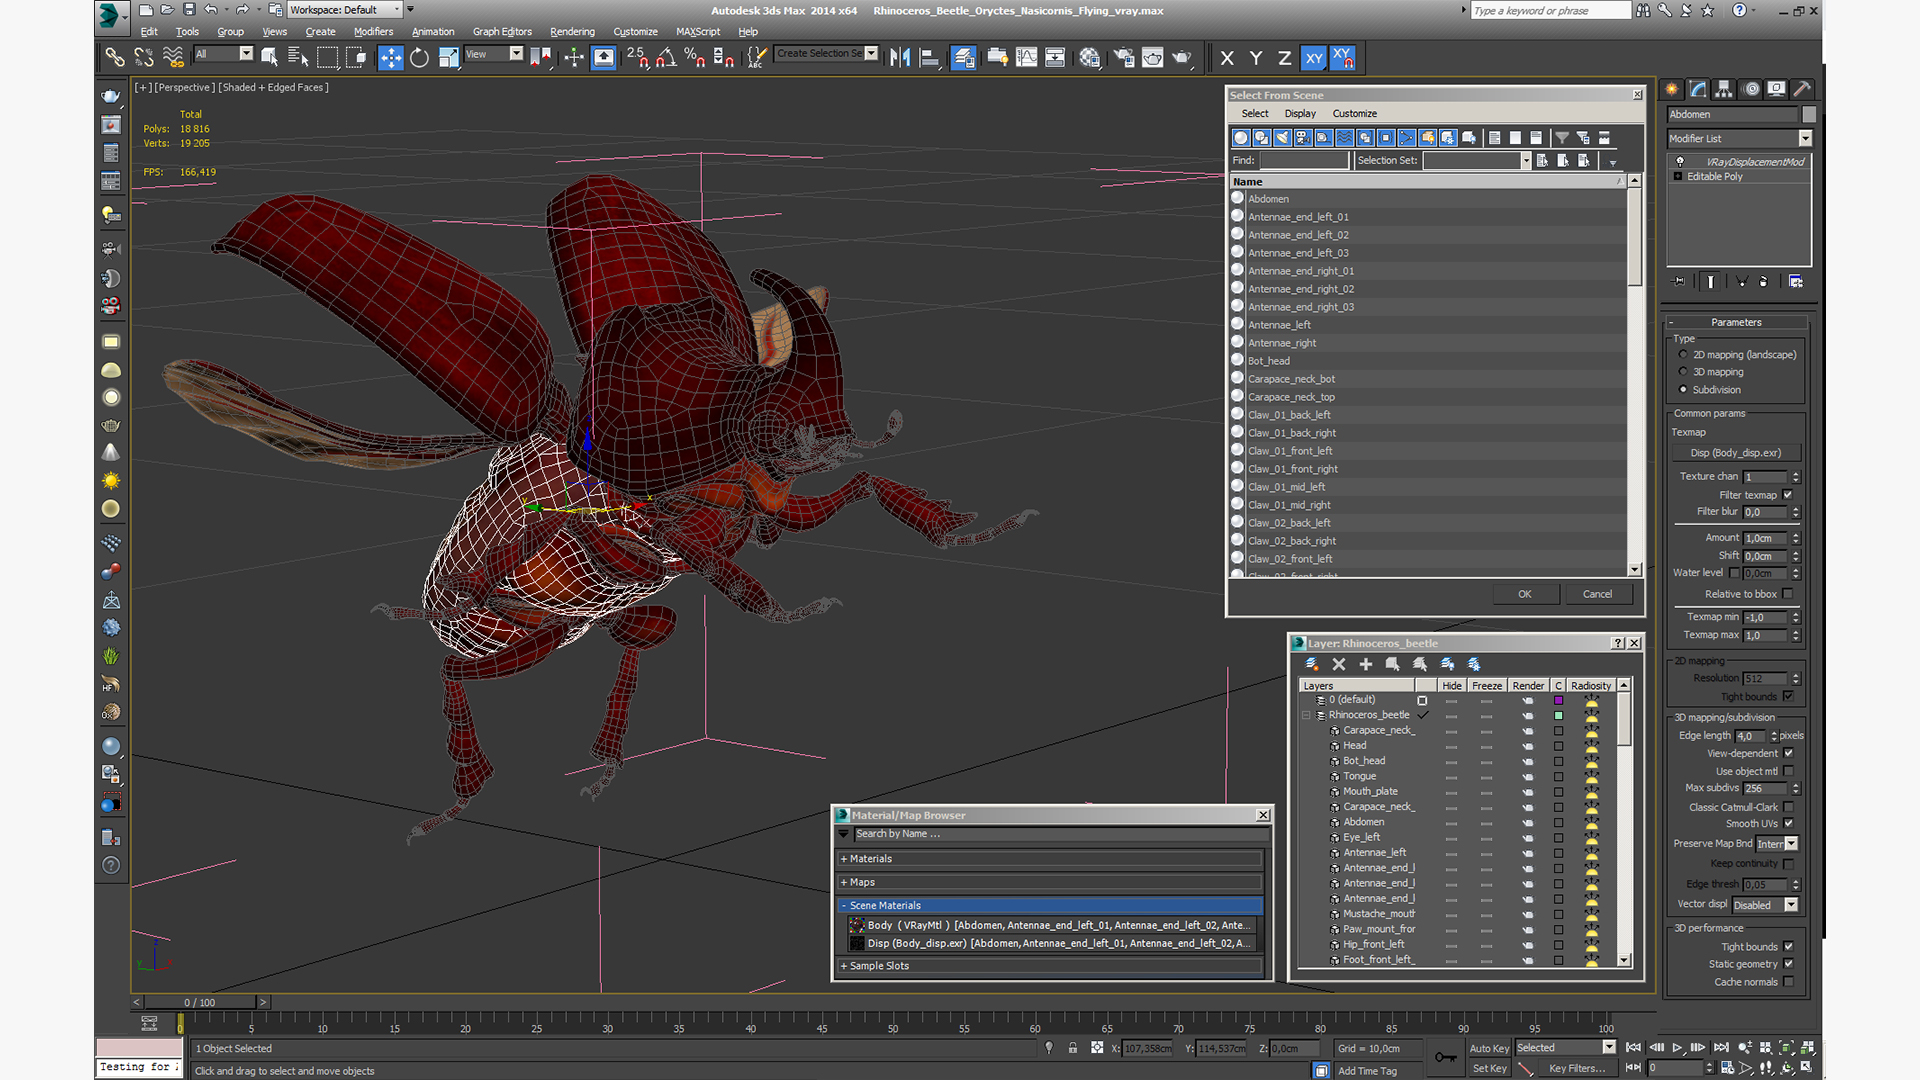This screenshot has height=1080, width=1920.
Task: Click Disp (Body_disp.exr) texmap button
Action: [1736, 453]
